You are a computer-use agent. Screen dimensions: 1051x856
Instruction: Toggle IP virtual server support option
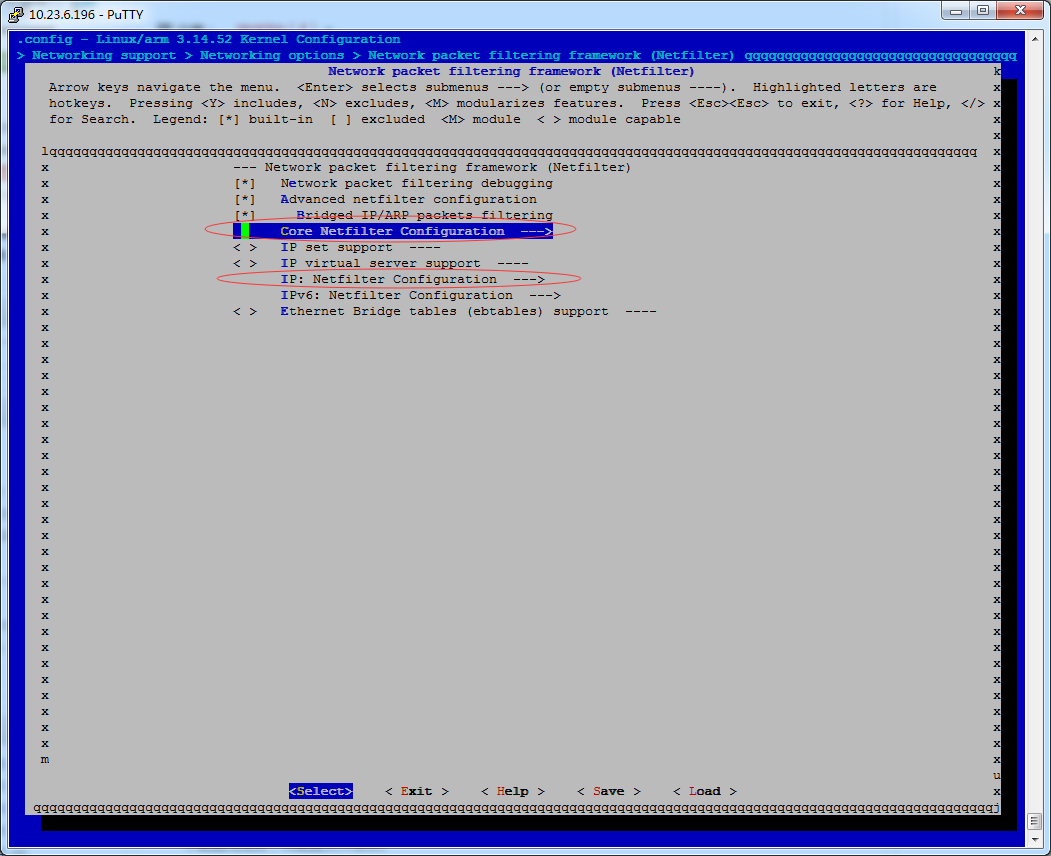coord(245,264)
